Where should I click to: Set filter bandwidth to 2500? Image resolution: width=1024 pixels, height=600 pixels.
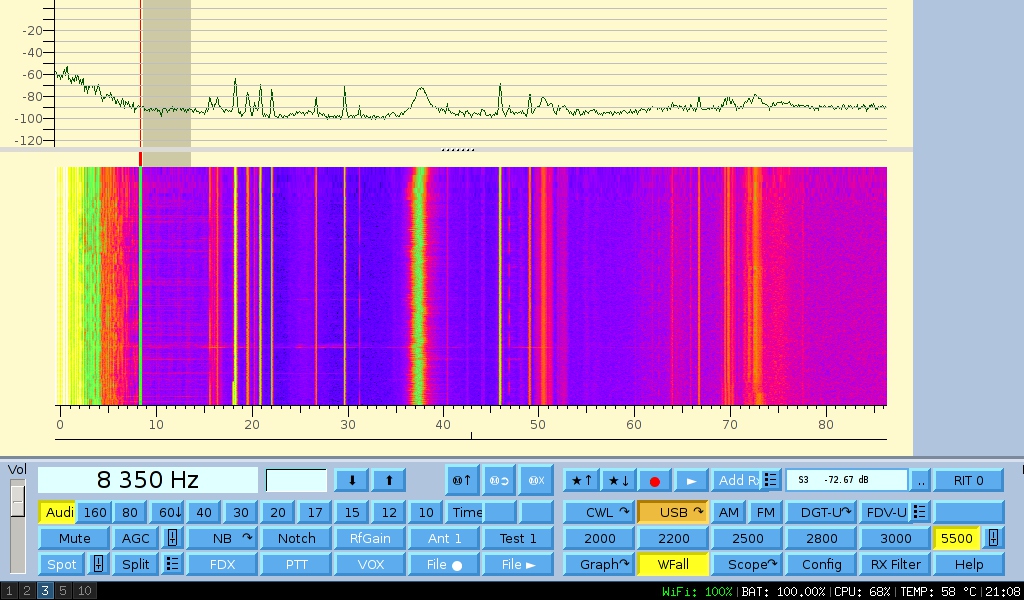[x=747, y=538]
